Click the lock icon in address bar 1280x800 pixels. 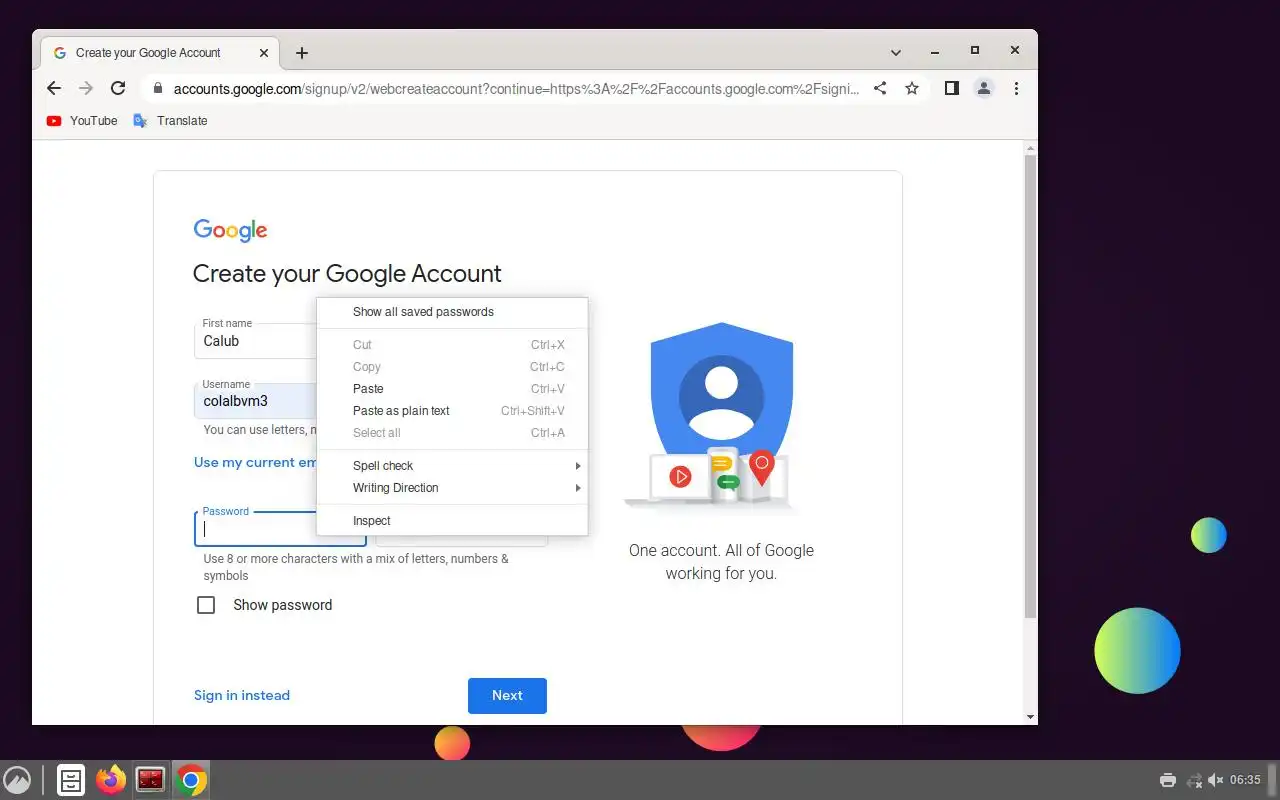(157, 88)
